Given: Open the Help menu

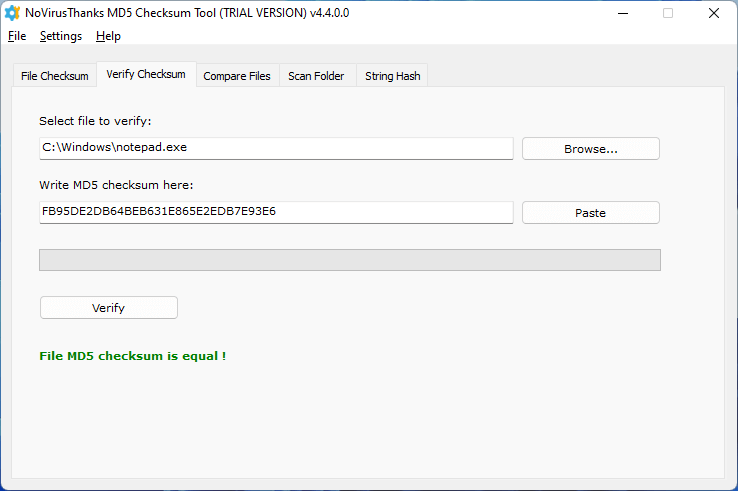Looking at the screenshot, I should pos(108,36).
